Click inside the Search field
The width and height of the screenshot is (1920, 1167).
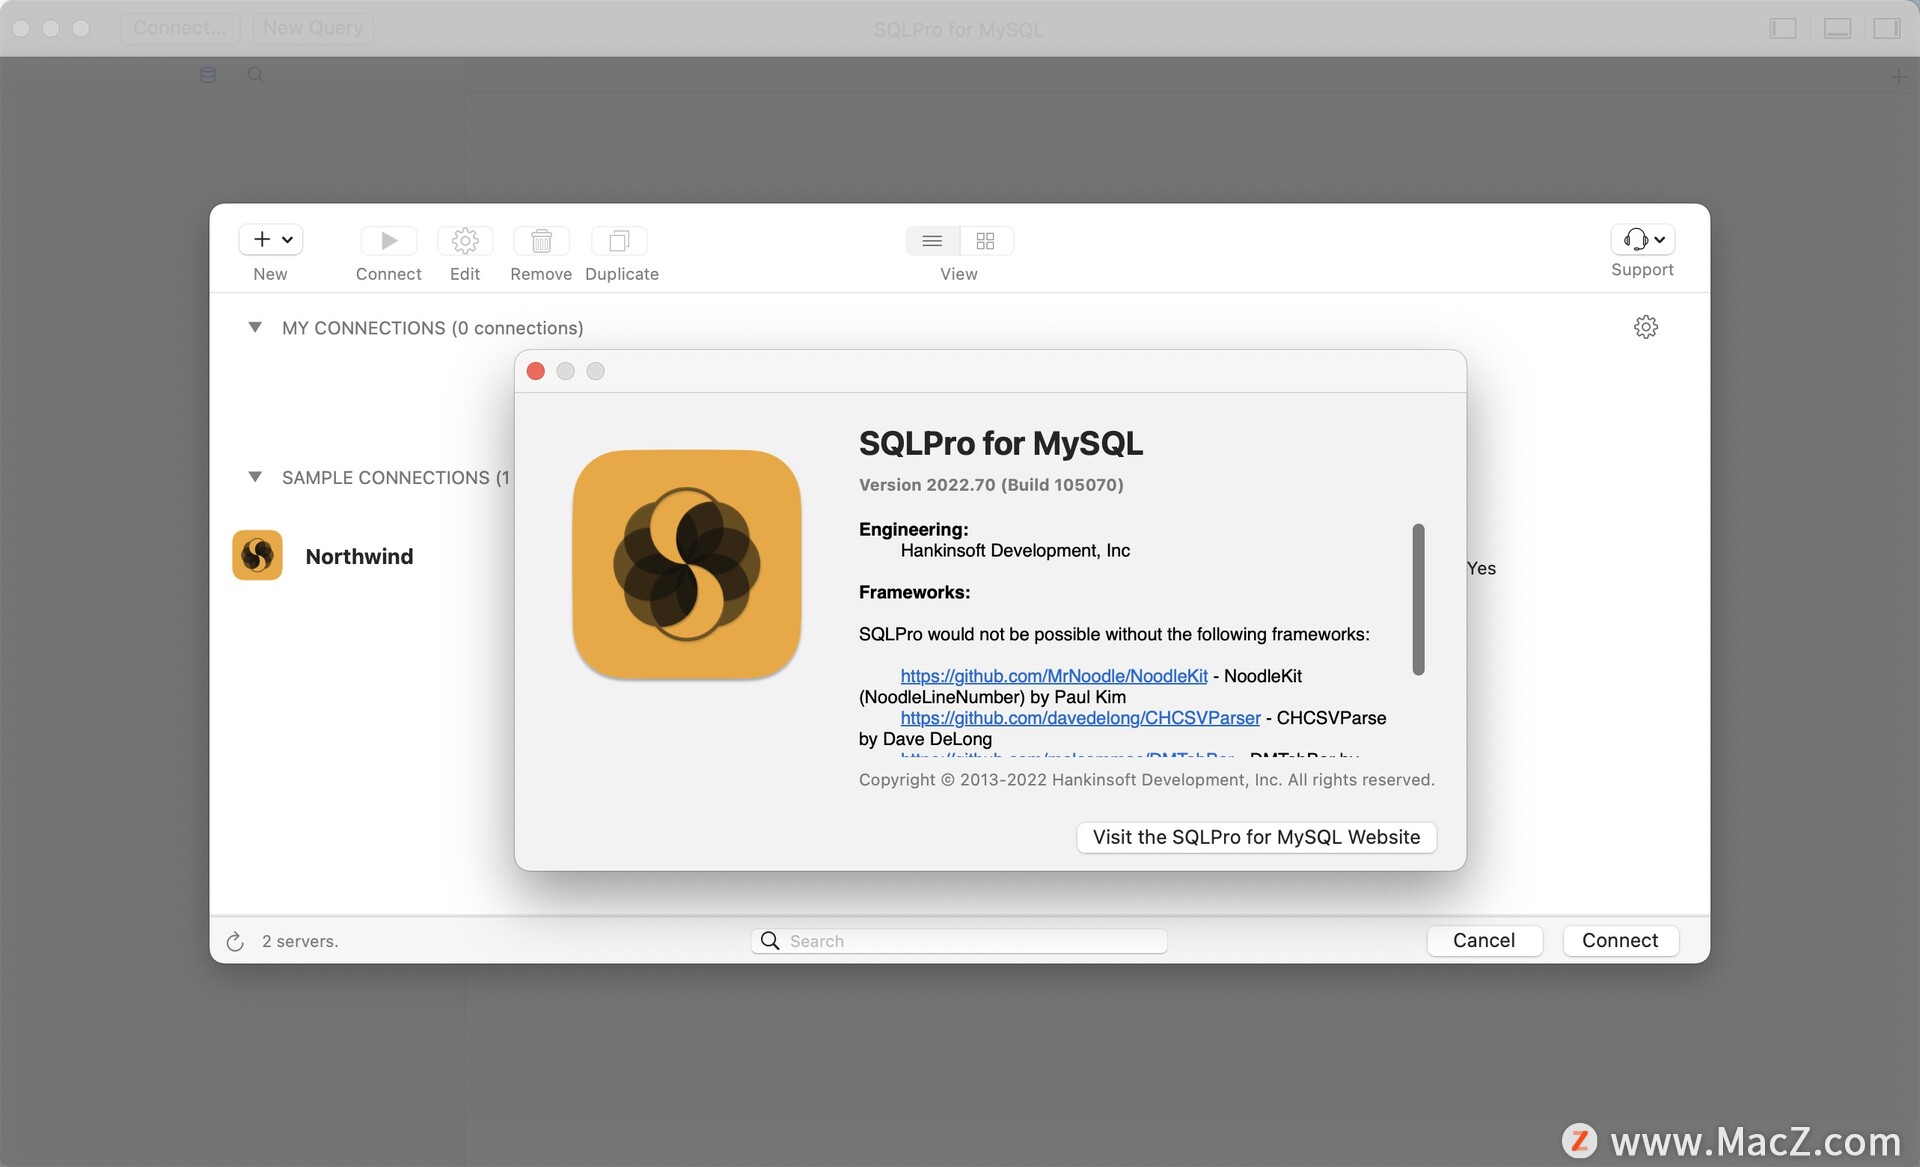(x=958, y=940)
